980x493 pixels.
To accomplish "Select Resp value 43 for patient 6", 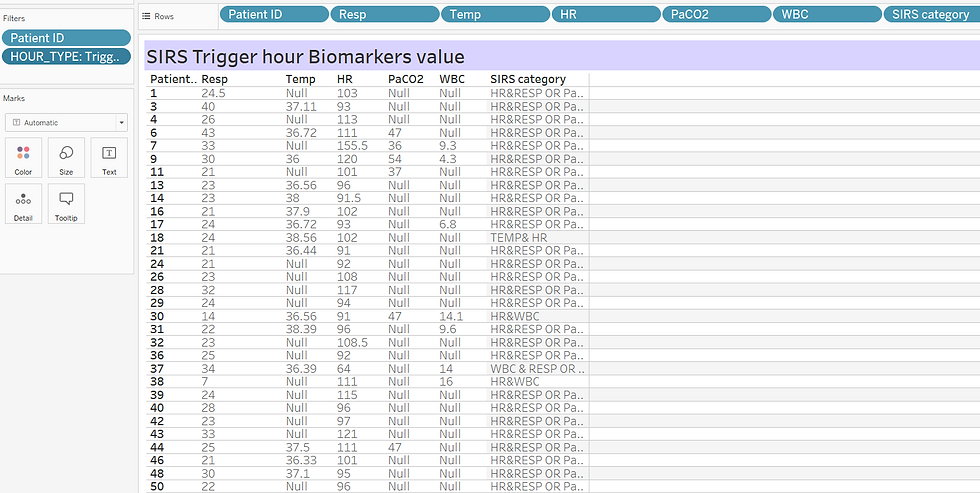I will [208, 132].
